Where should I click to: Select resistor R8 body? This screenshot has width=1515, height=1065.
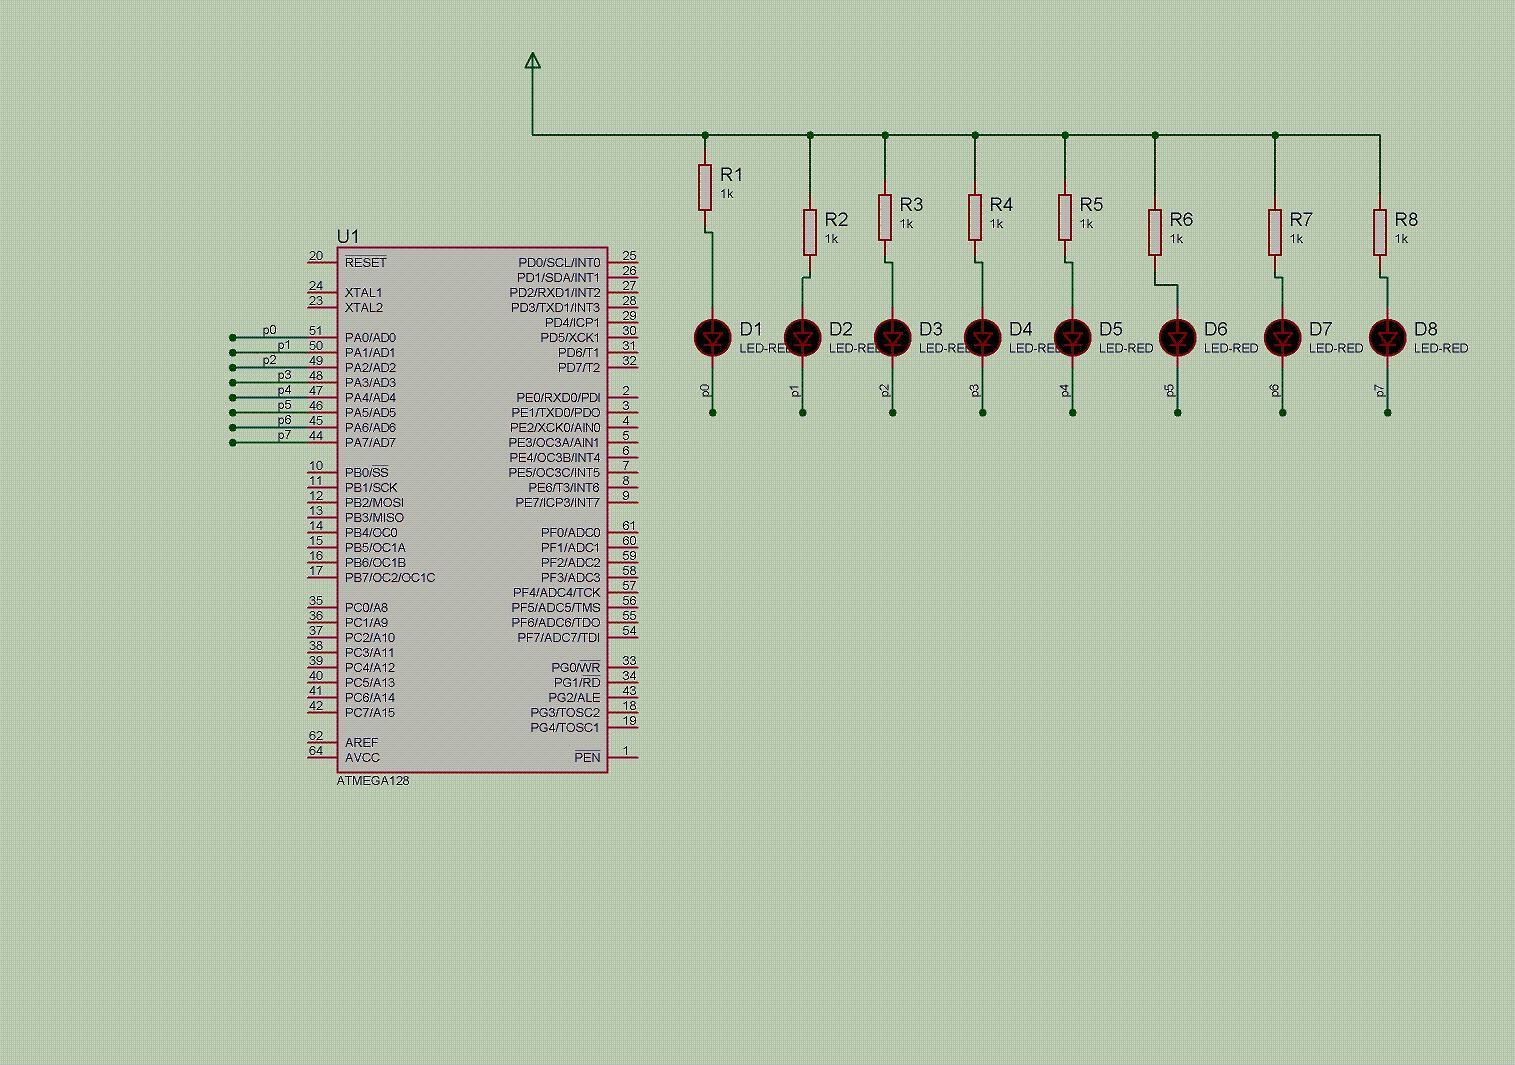point(1380,233)
